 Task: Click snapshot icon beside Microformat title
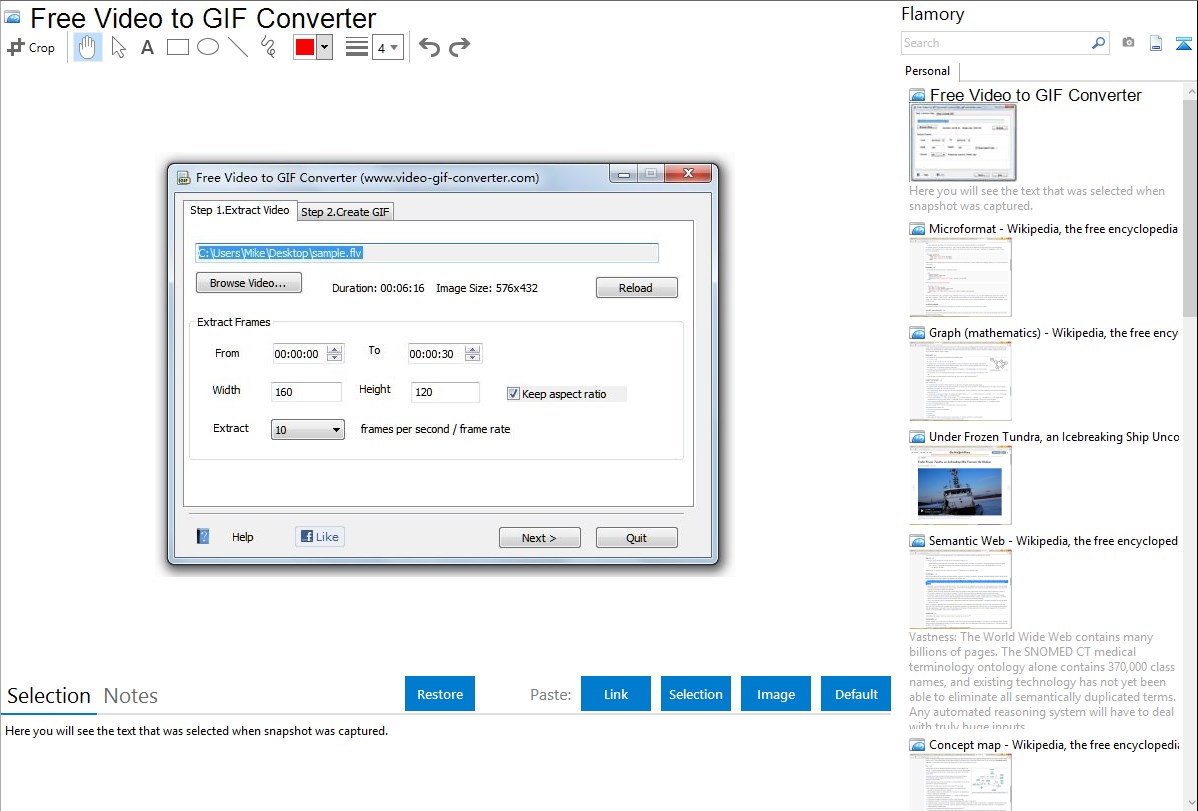click(x=917, y=229)
